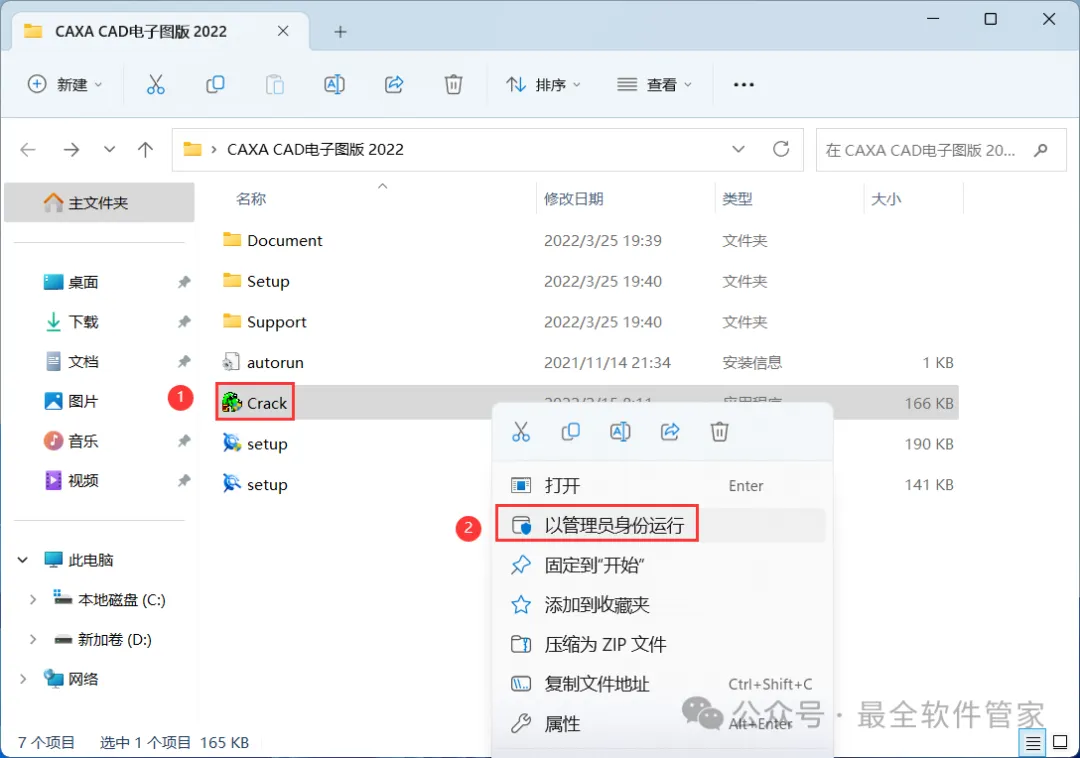
Task: Open the three-dot more options menu
Action: (x=744, y=85)
